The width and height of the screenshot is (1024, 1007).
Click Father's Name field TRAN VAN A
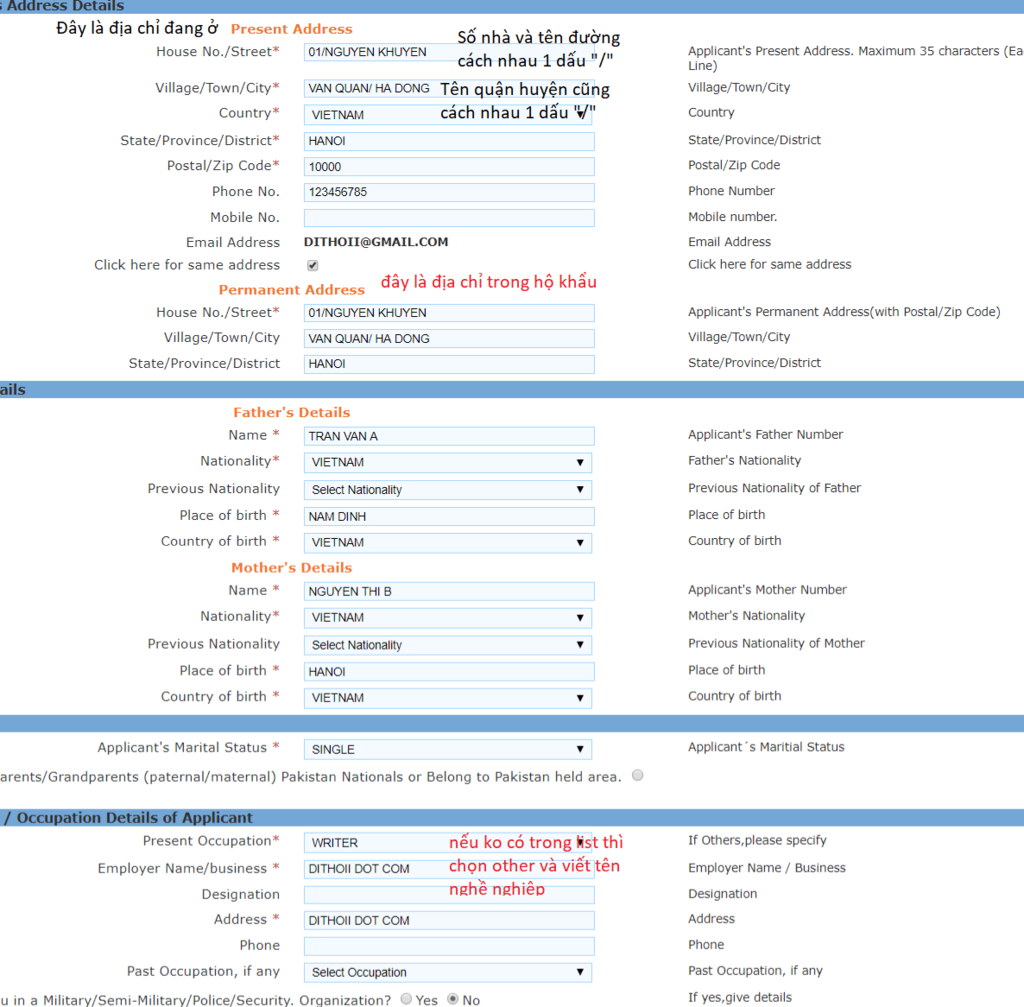point(449,436)
